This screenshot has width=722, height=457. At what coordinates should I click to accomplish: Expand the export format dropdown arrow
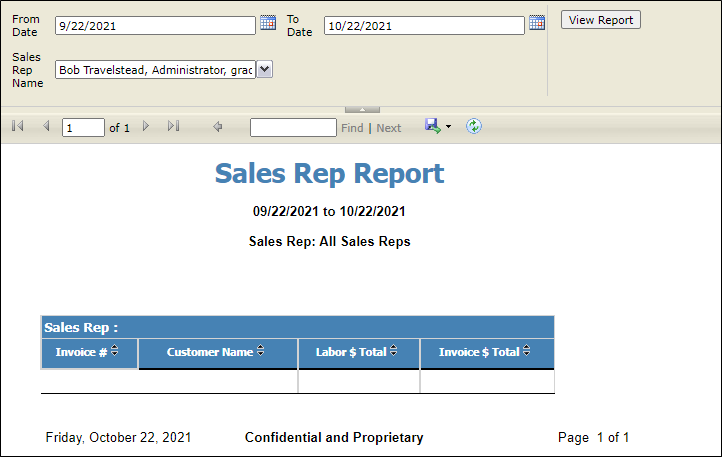pyautogui.click(x=449, y=127)
